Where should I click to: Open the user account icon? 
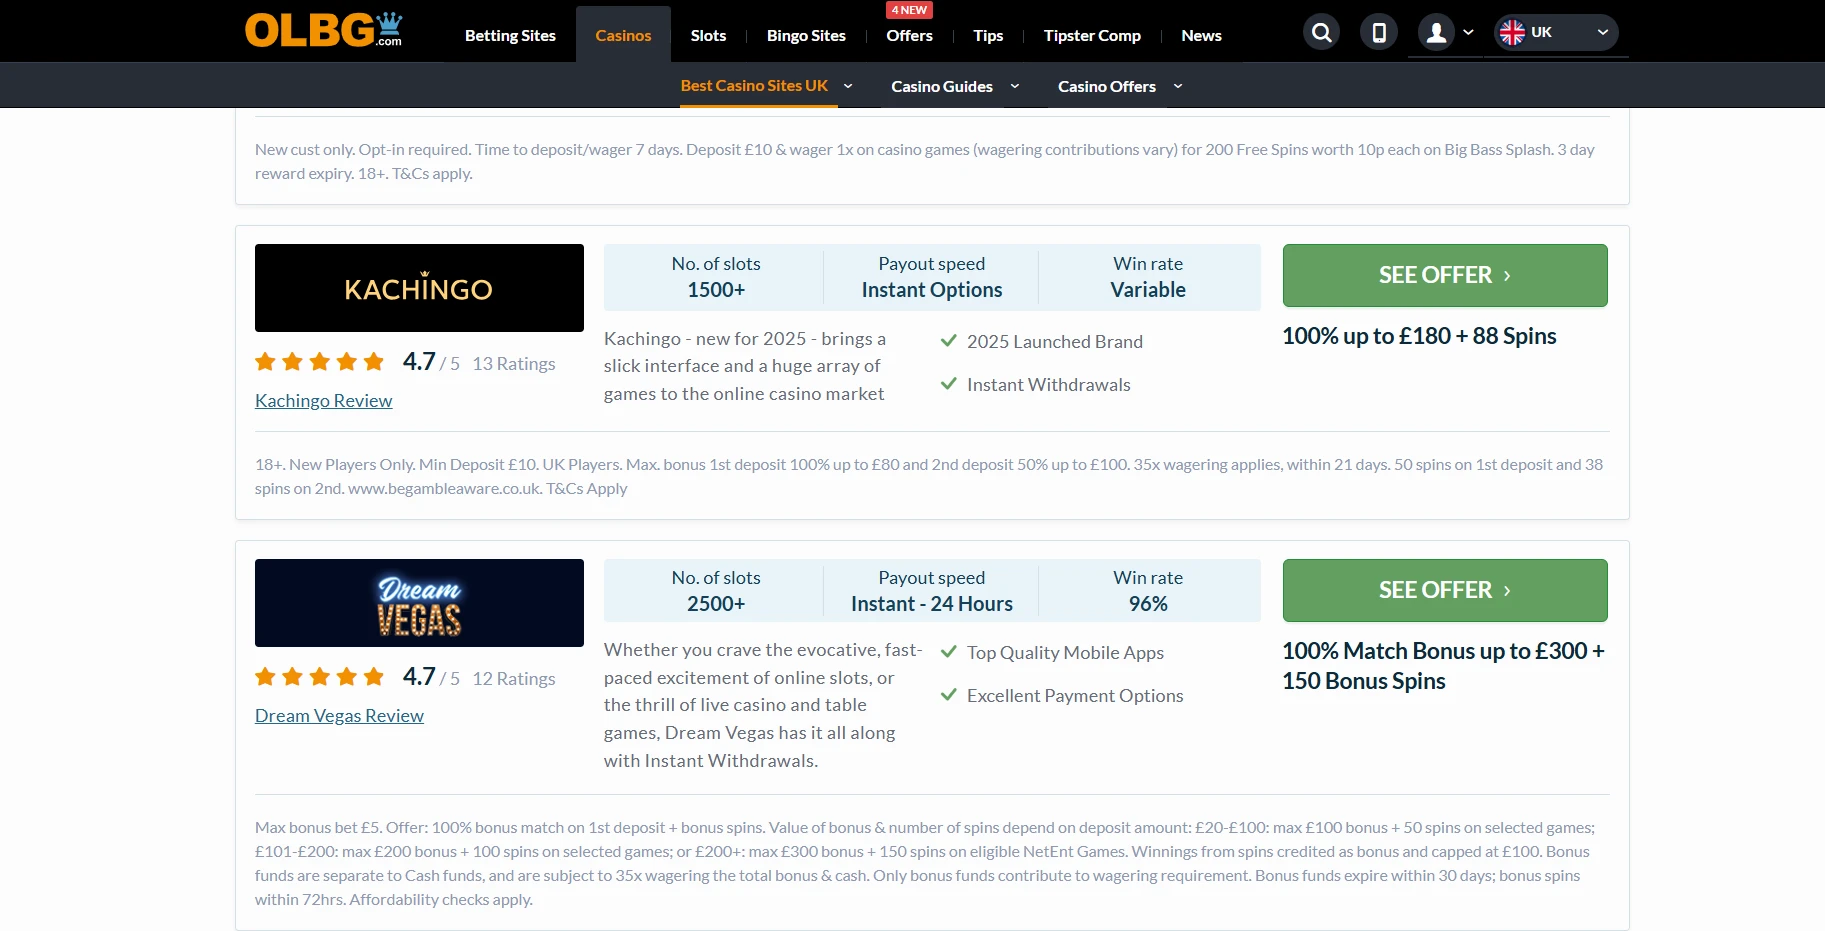1436,33
